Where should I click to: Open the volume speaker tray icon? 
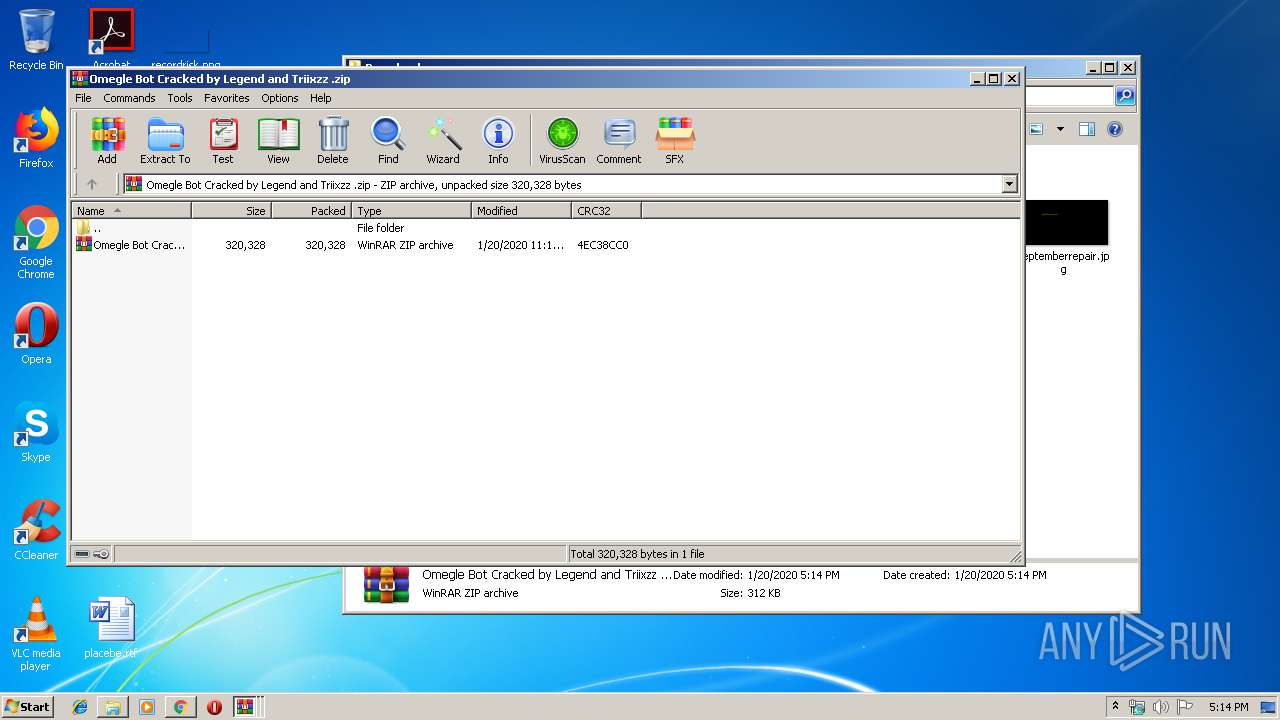tap(1160, 707)
